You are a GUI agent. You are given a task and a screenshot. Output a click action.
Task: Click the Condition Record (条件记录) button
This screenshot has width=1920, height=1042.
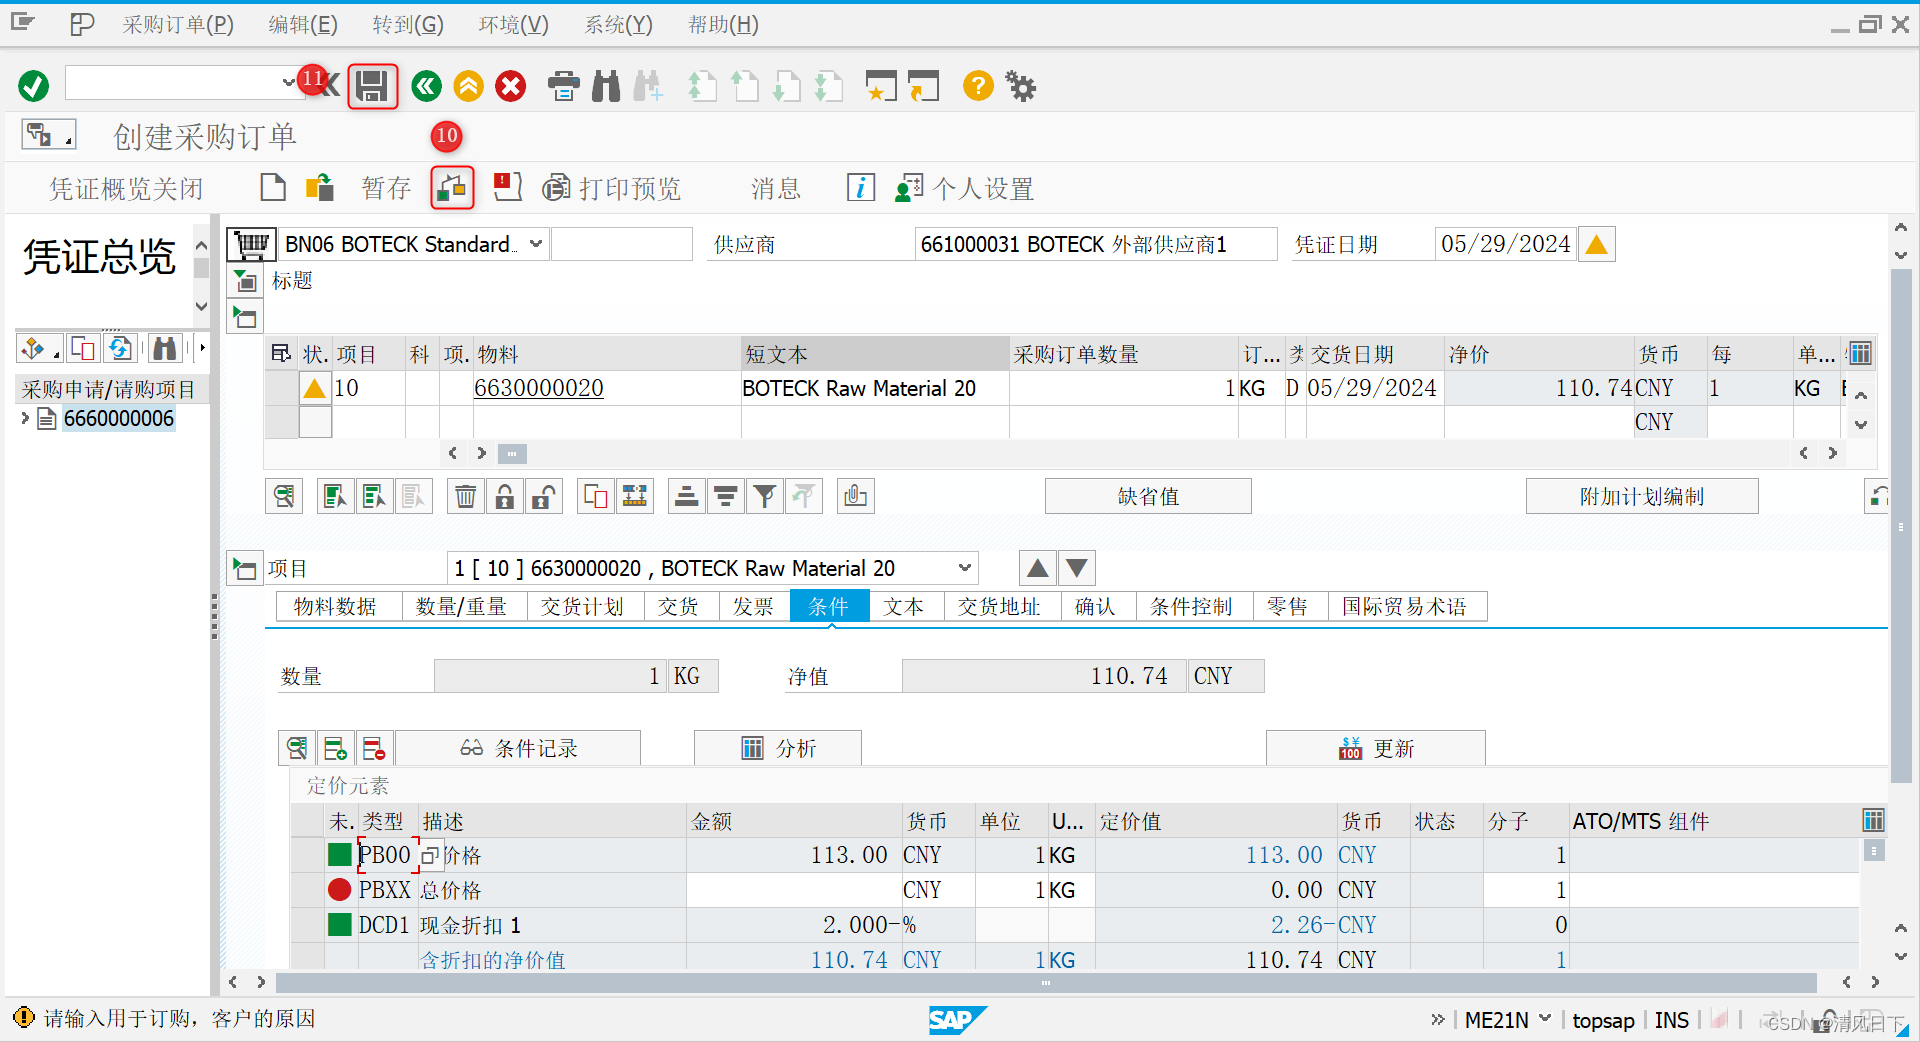click(519, 748)
